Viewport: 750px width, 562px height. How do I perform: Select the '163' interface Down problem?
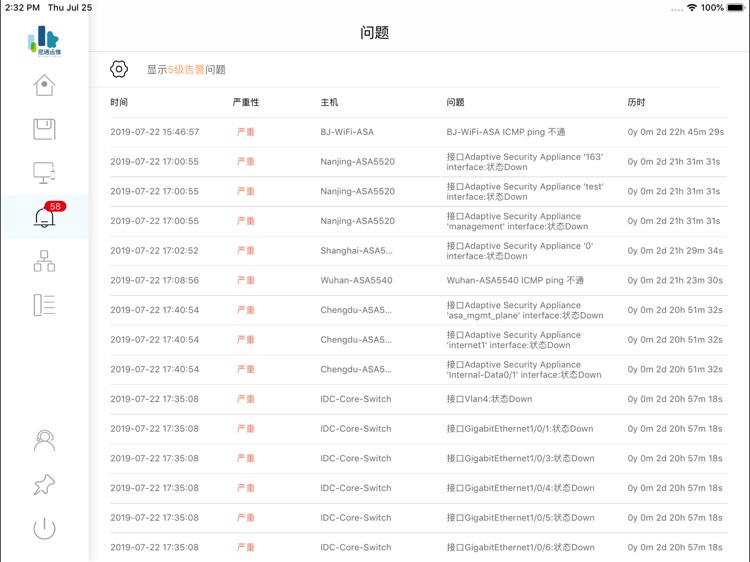[525, 162]
